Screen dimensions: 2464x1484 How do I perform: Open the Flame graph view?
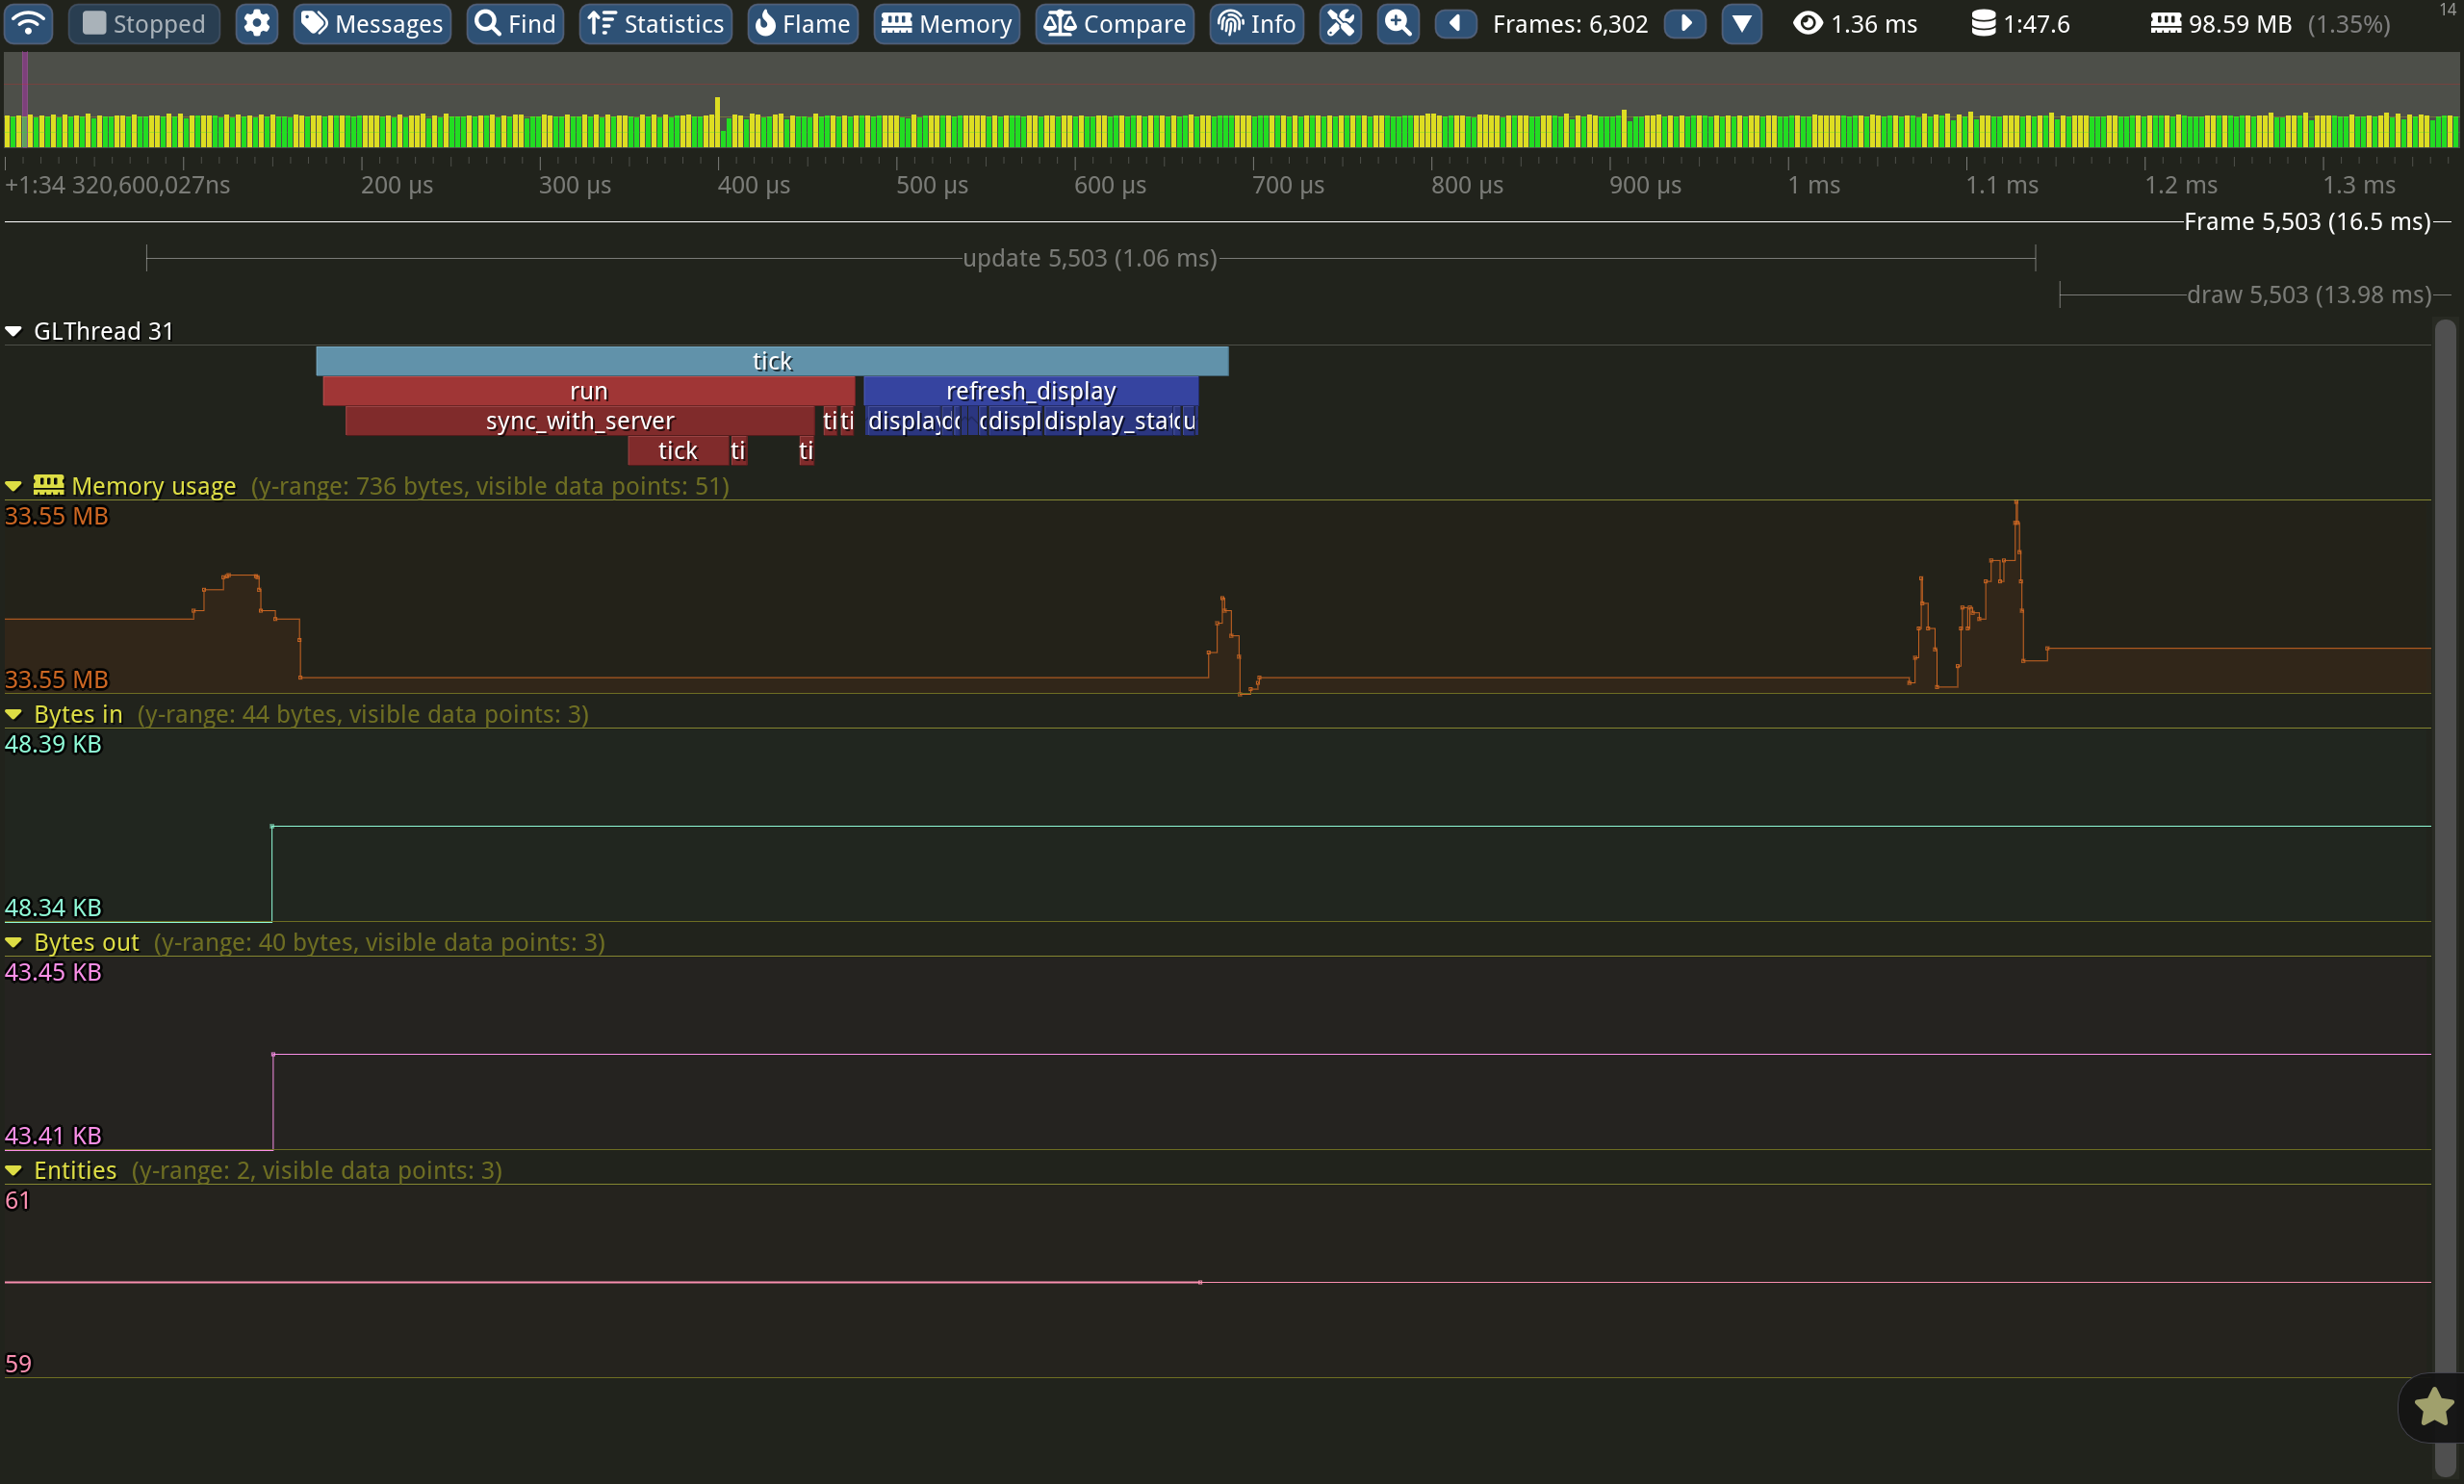pos(802,23)
